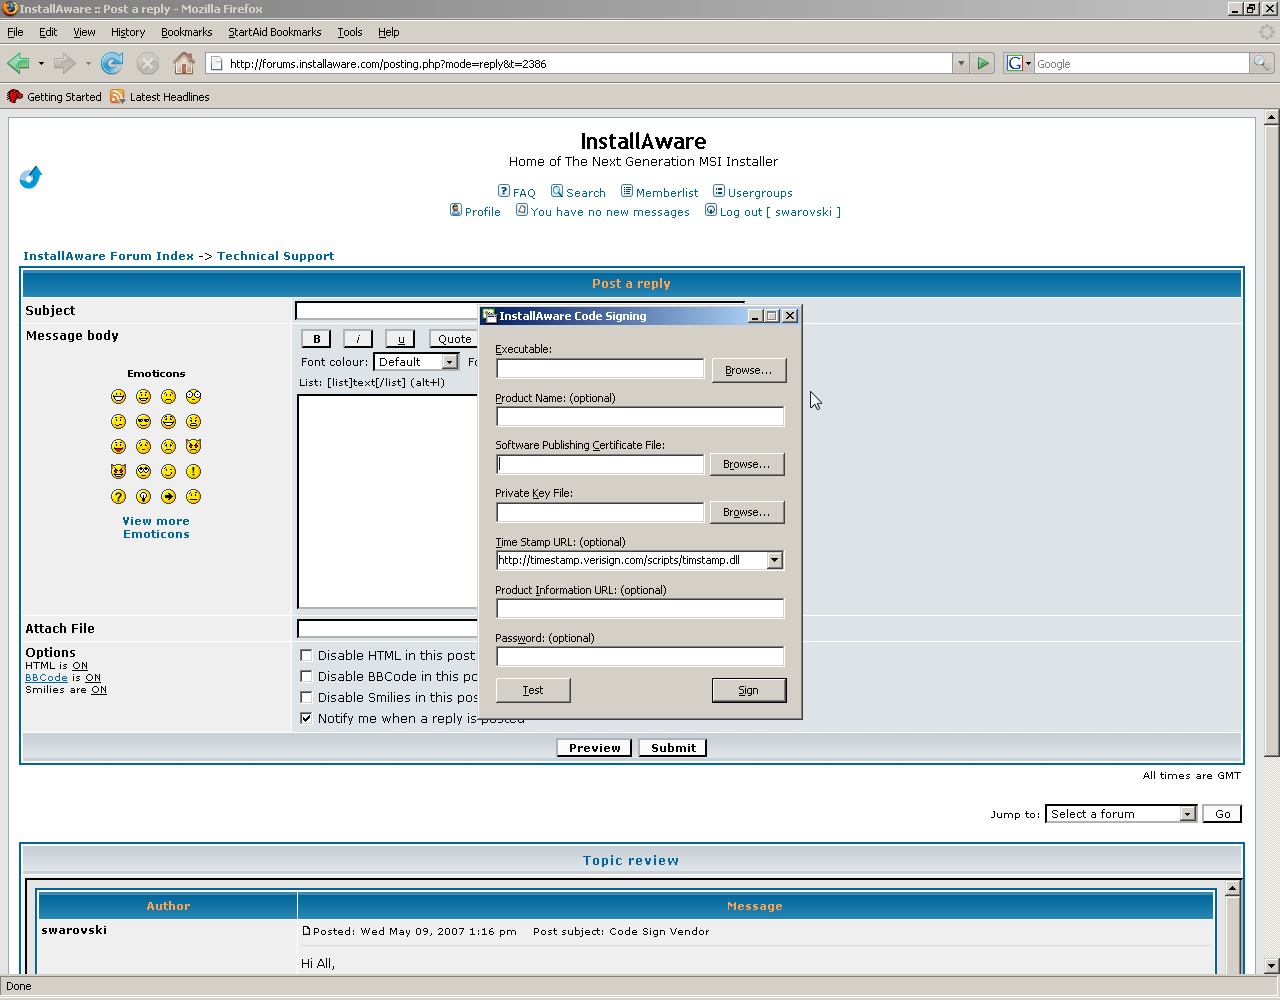Image resolution: width=1280 pixels, height=1000 pixels.
Task: Insert the sunglasses cool emoticon
Action: coord(144,421)
